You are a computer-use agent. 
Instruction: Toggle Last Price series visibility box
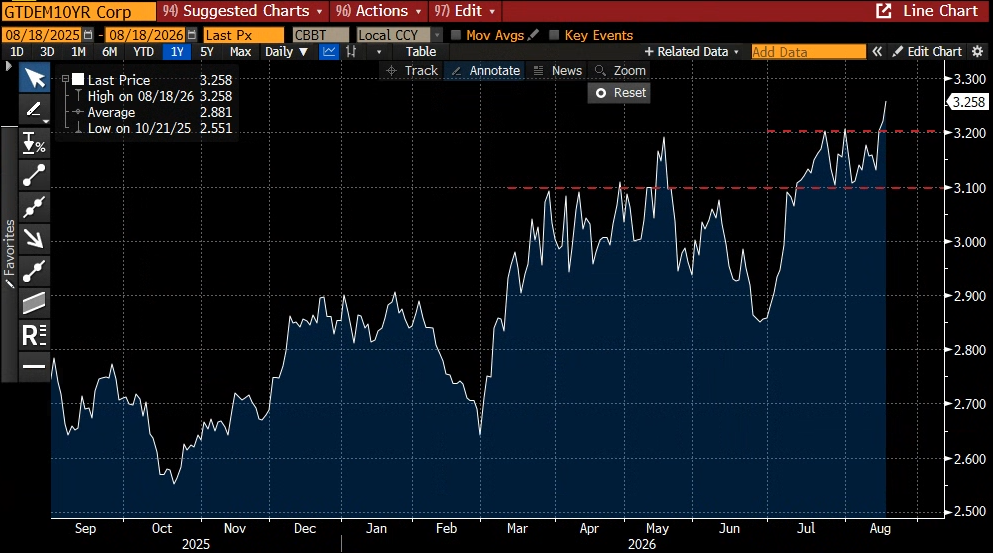78,79
